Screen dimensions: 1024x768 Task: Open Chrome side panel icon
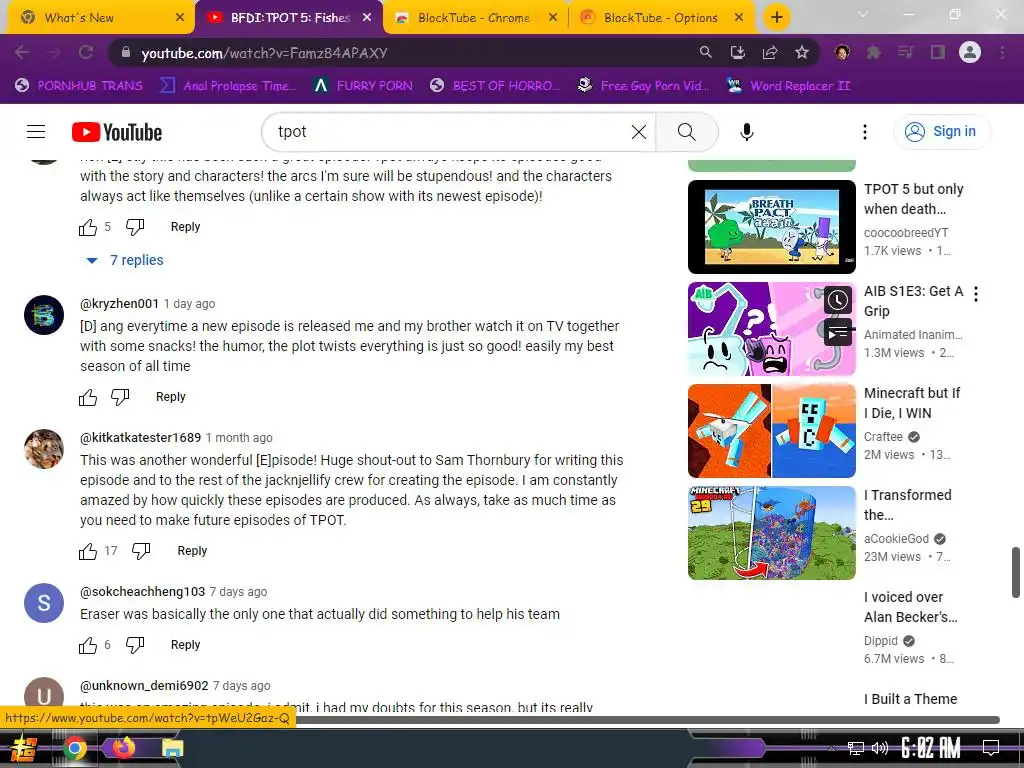pos(938,52)
